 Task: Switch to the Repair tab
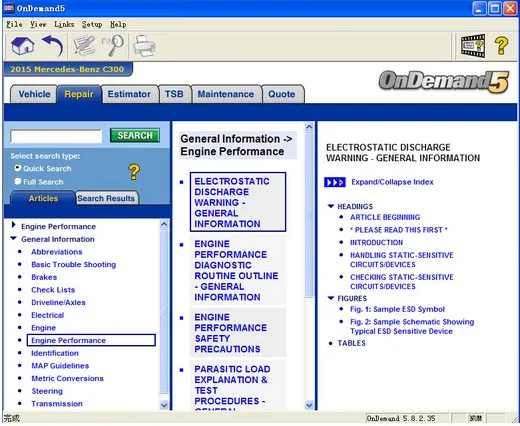point(79,94)
